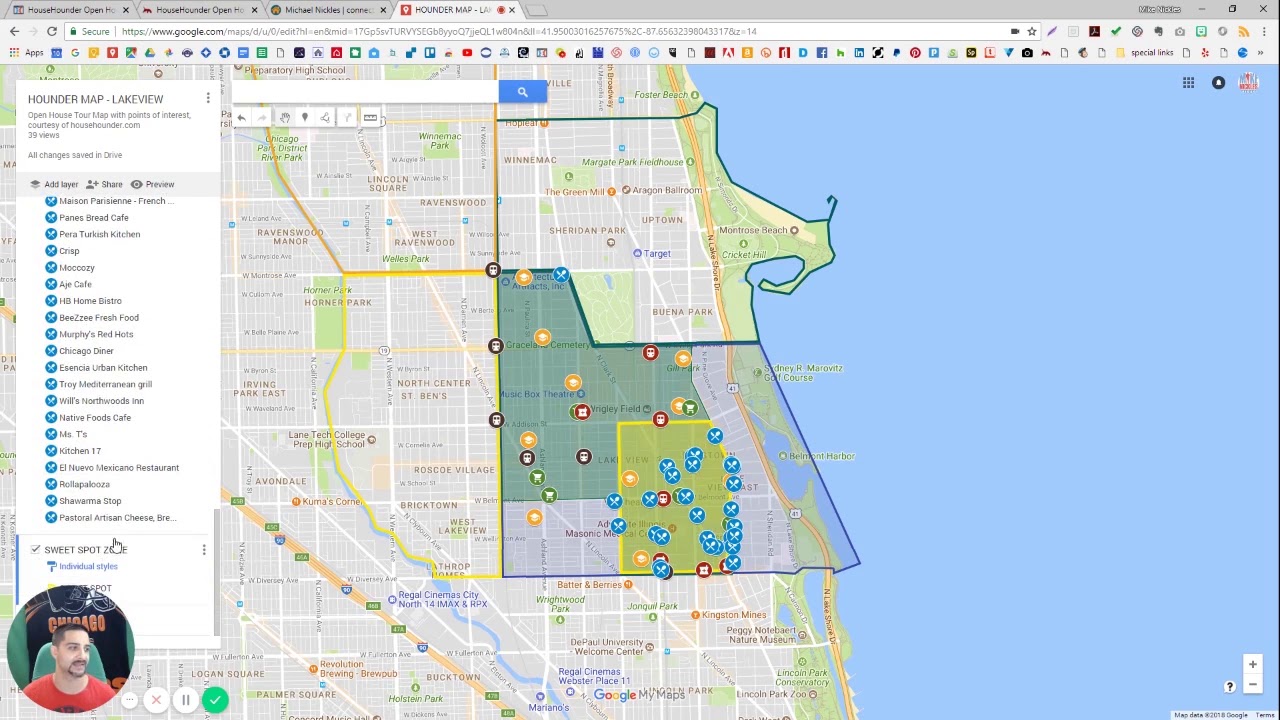The image size is (1280, 720).
Task: Click the map description text
Action: tap(109, 120)
